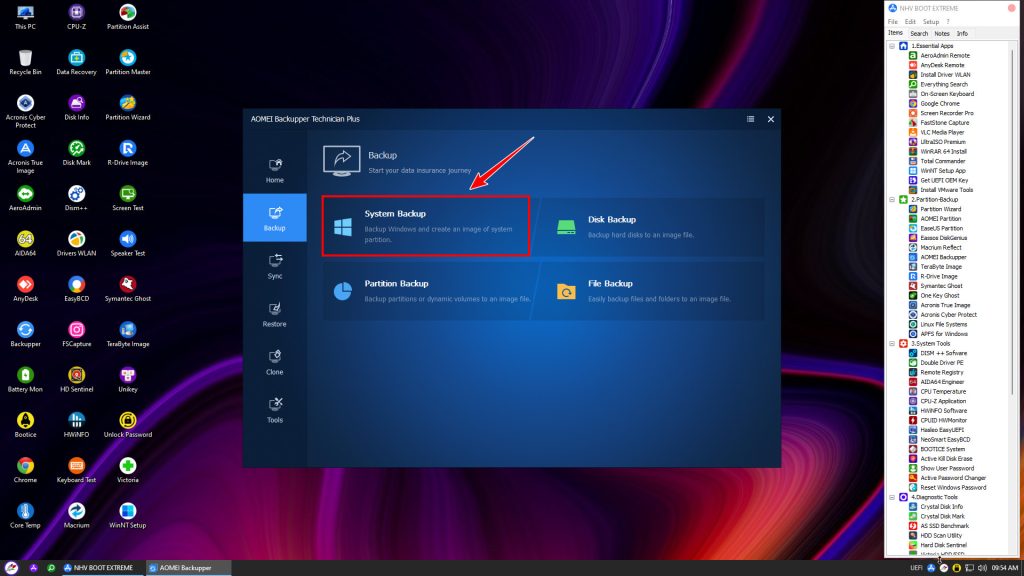This screenshot has width=1024, height=576.
Task: Open HD Sentinel desktop shortcut
Action: [x=76, y=379]
